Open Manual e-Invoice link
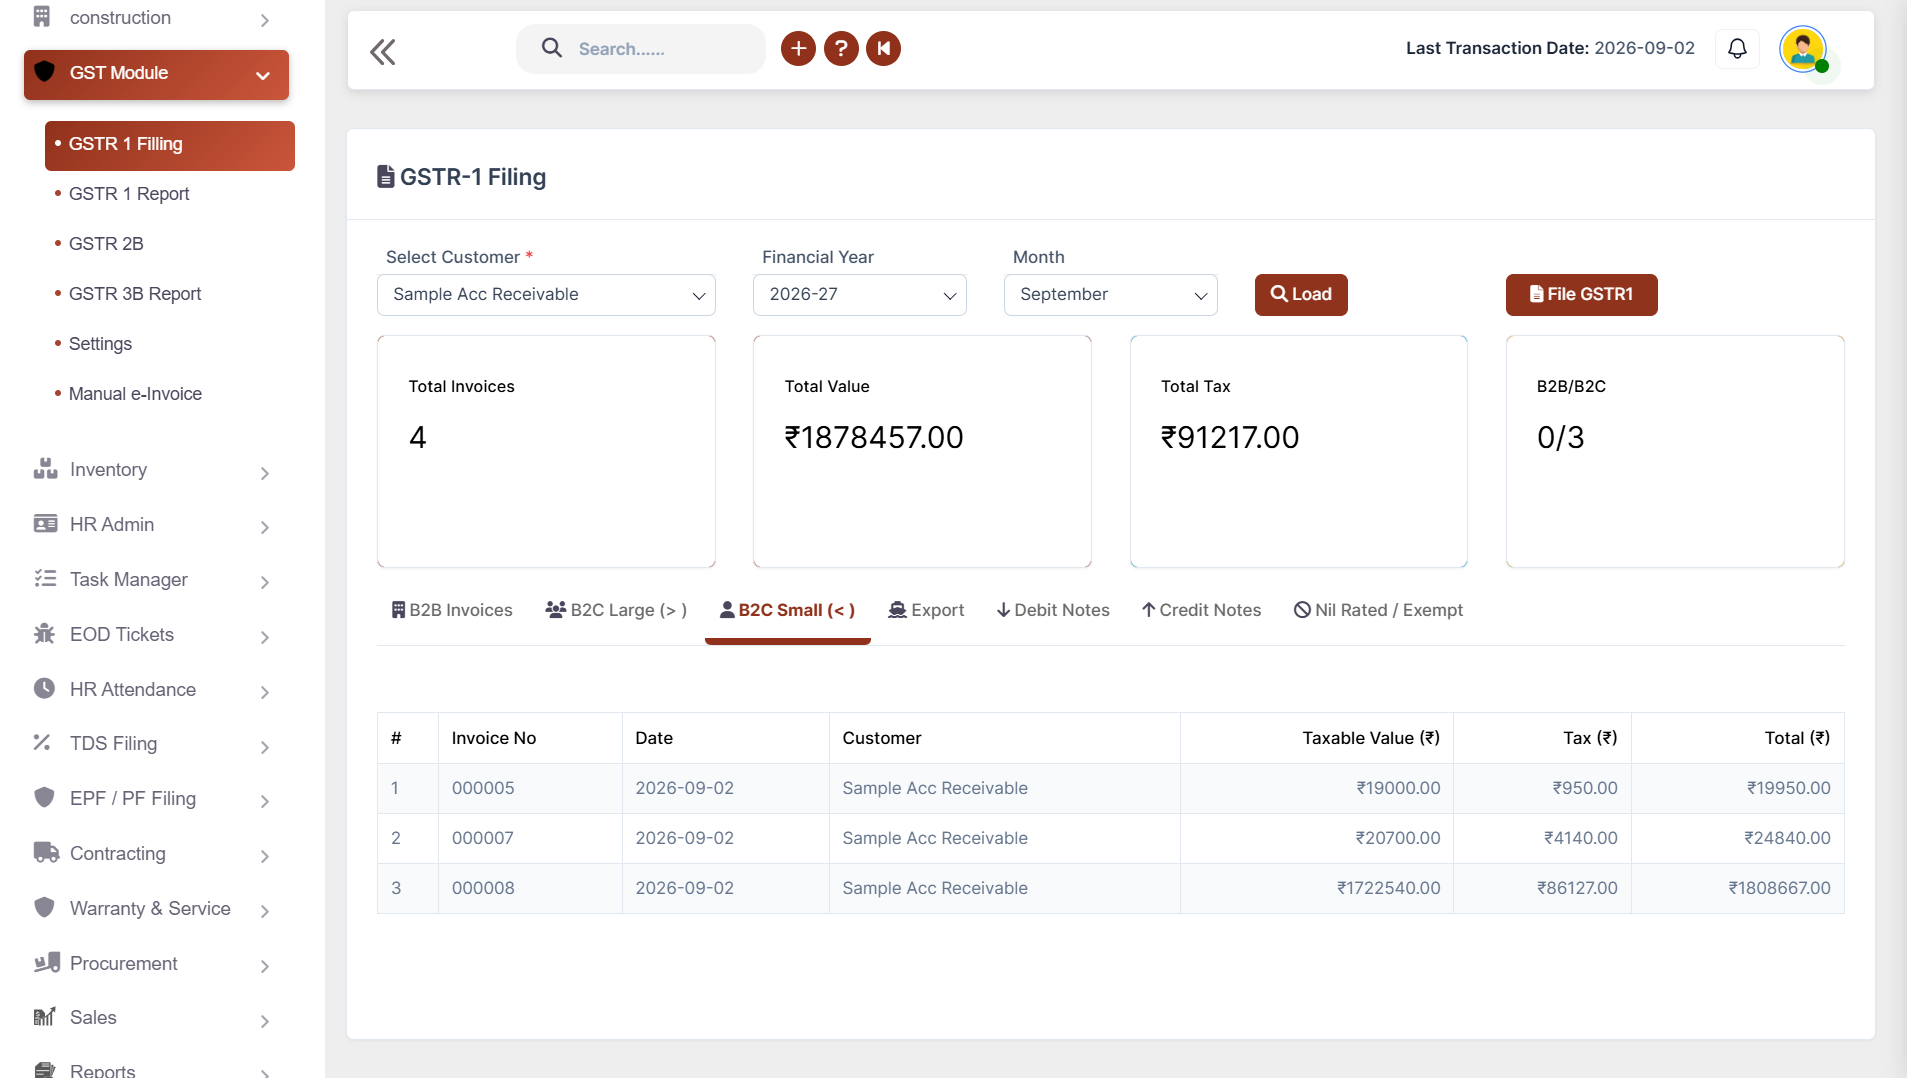The height and width of the screenshot is (1078, 1907). [135, 394]
